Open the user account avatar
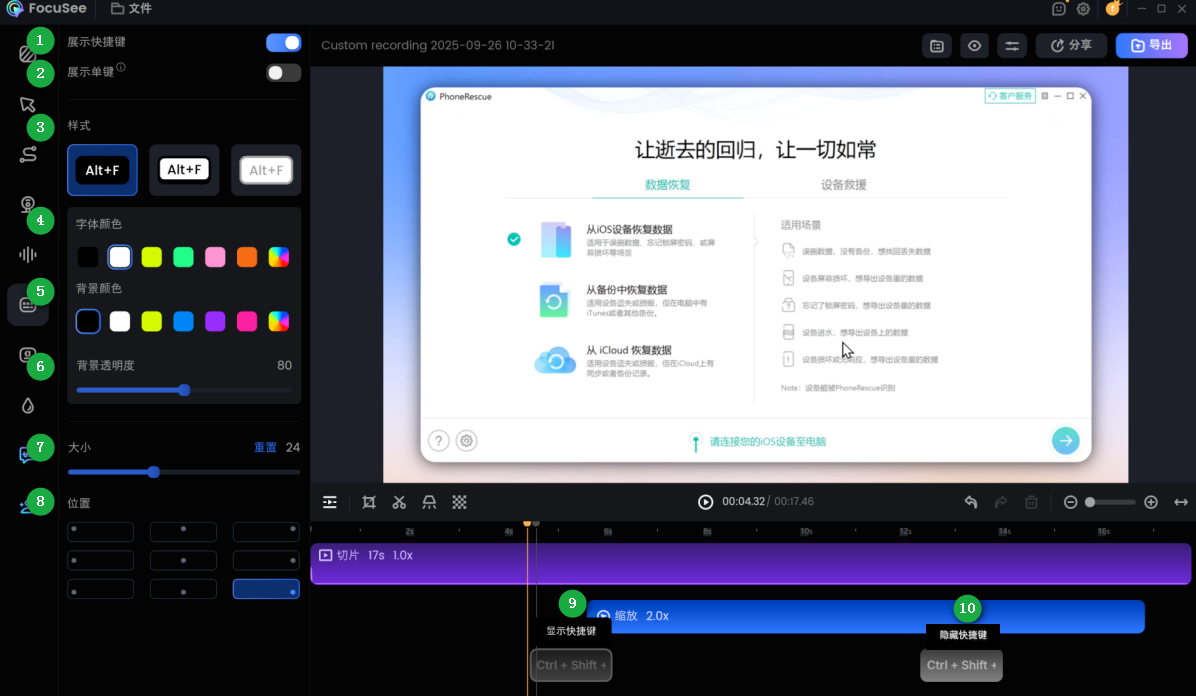1196x696 pixels. [x=1113, y=9]
